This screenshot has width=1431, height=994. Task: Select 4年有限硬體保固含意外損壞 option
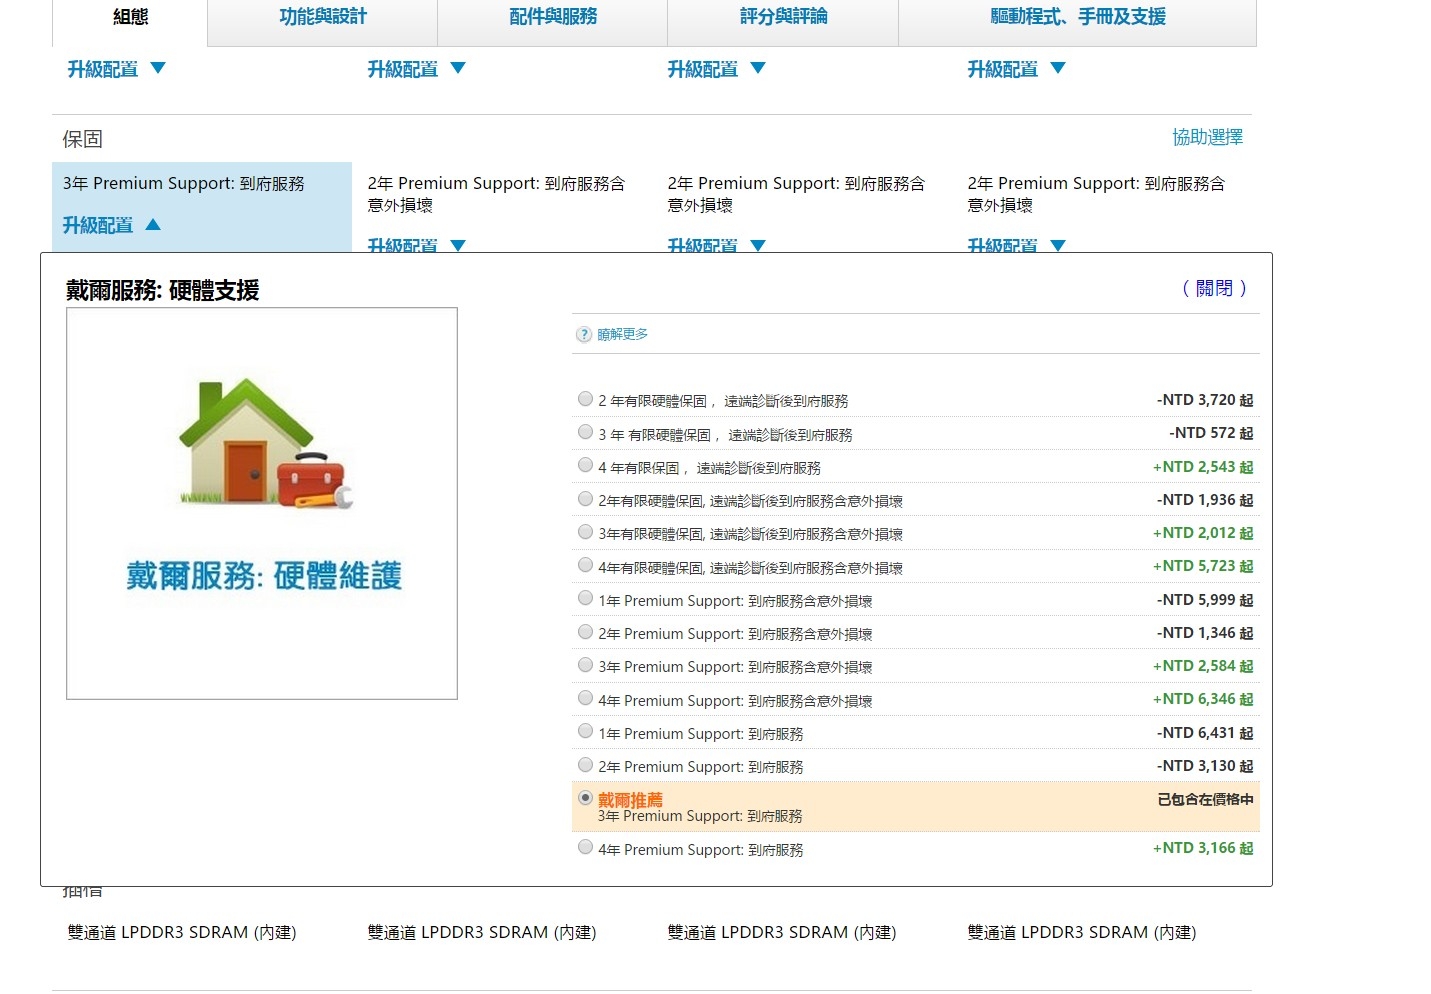point(585,565)
